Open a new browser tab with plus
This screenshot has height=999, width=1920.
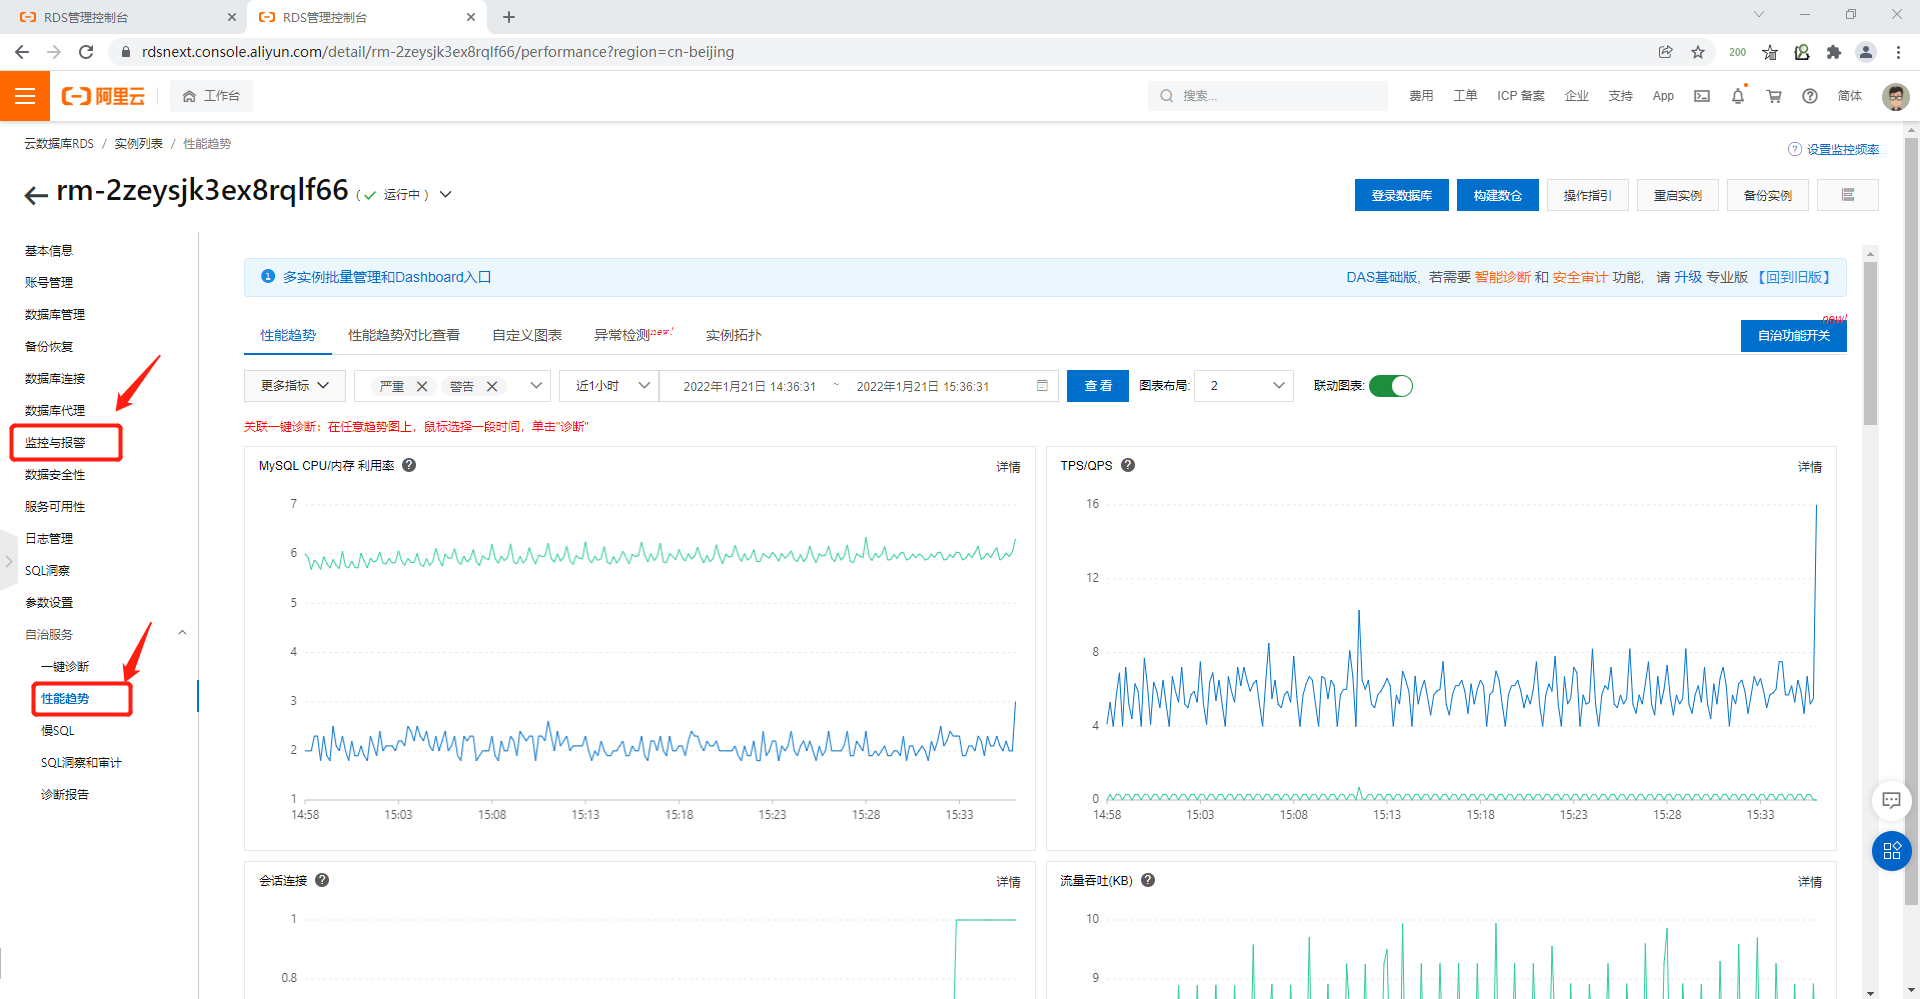click(x=509, y=17)
